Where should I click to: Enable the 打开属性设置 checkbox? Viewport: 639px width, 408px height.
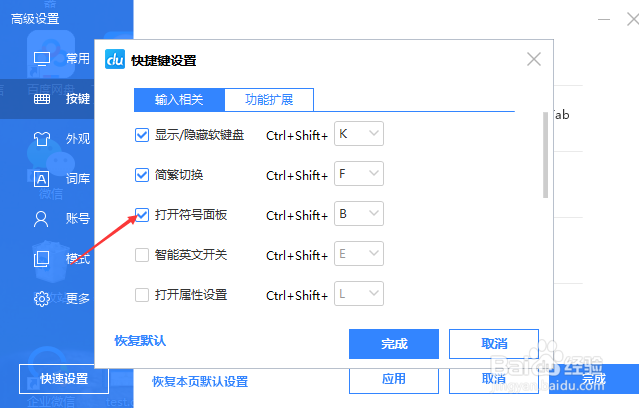pos(142,295)
